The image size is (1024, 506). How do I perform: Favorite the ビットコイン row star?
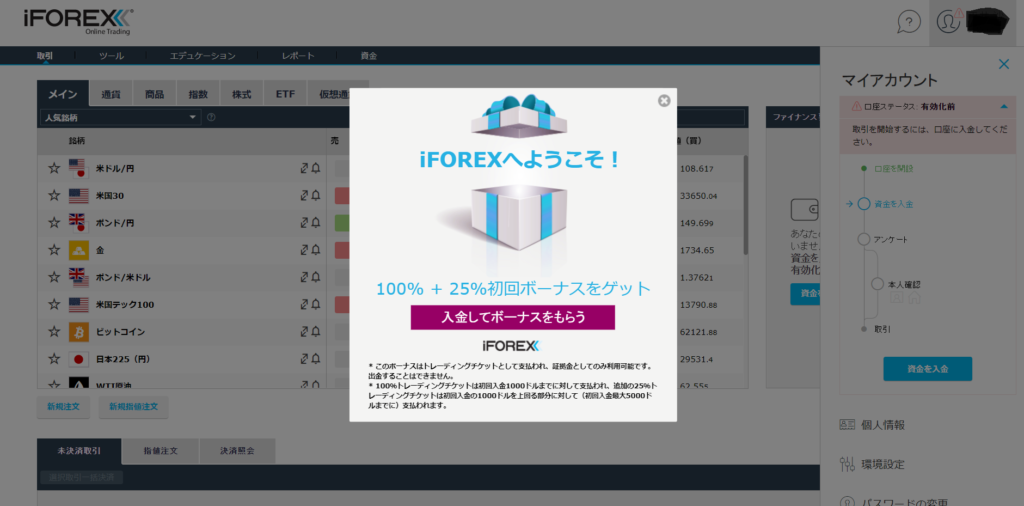[x=54, y=332]
